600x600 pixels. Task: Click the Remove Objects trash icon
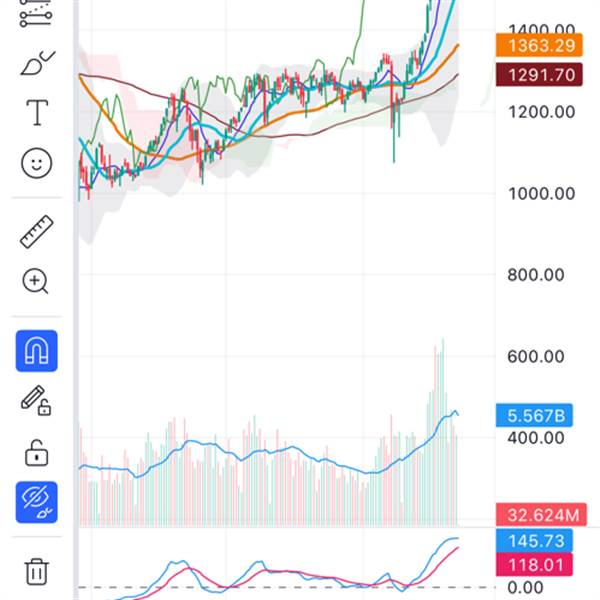tap(36, 572)
